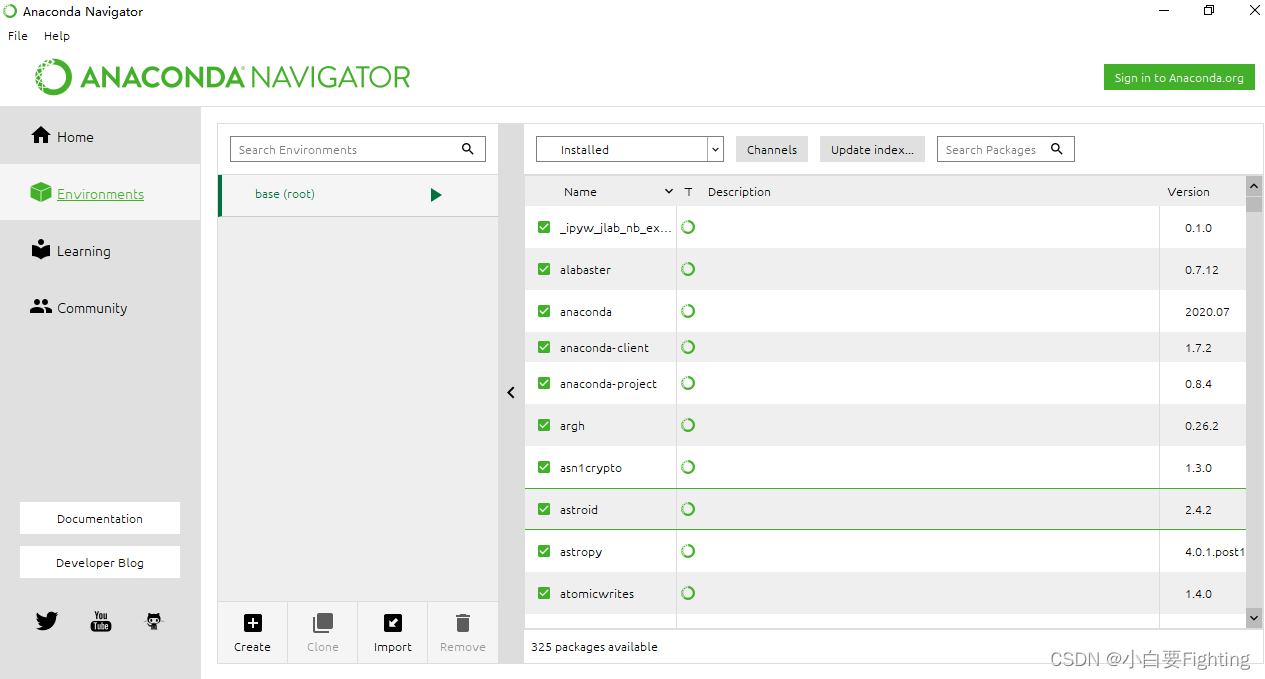Open the Developer Blog button
Viewport: 1265px width, 679px height.
[100, 562]
